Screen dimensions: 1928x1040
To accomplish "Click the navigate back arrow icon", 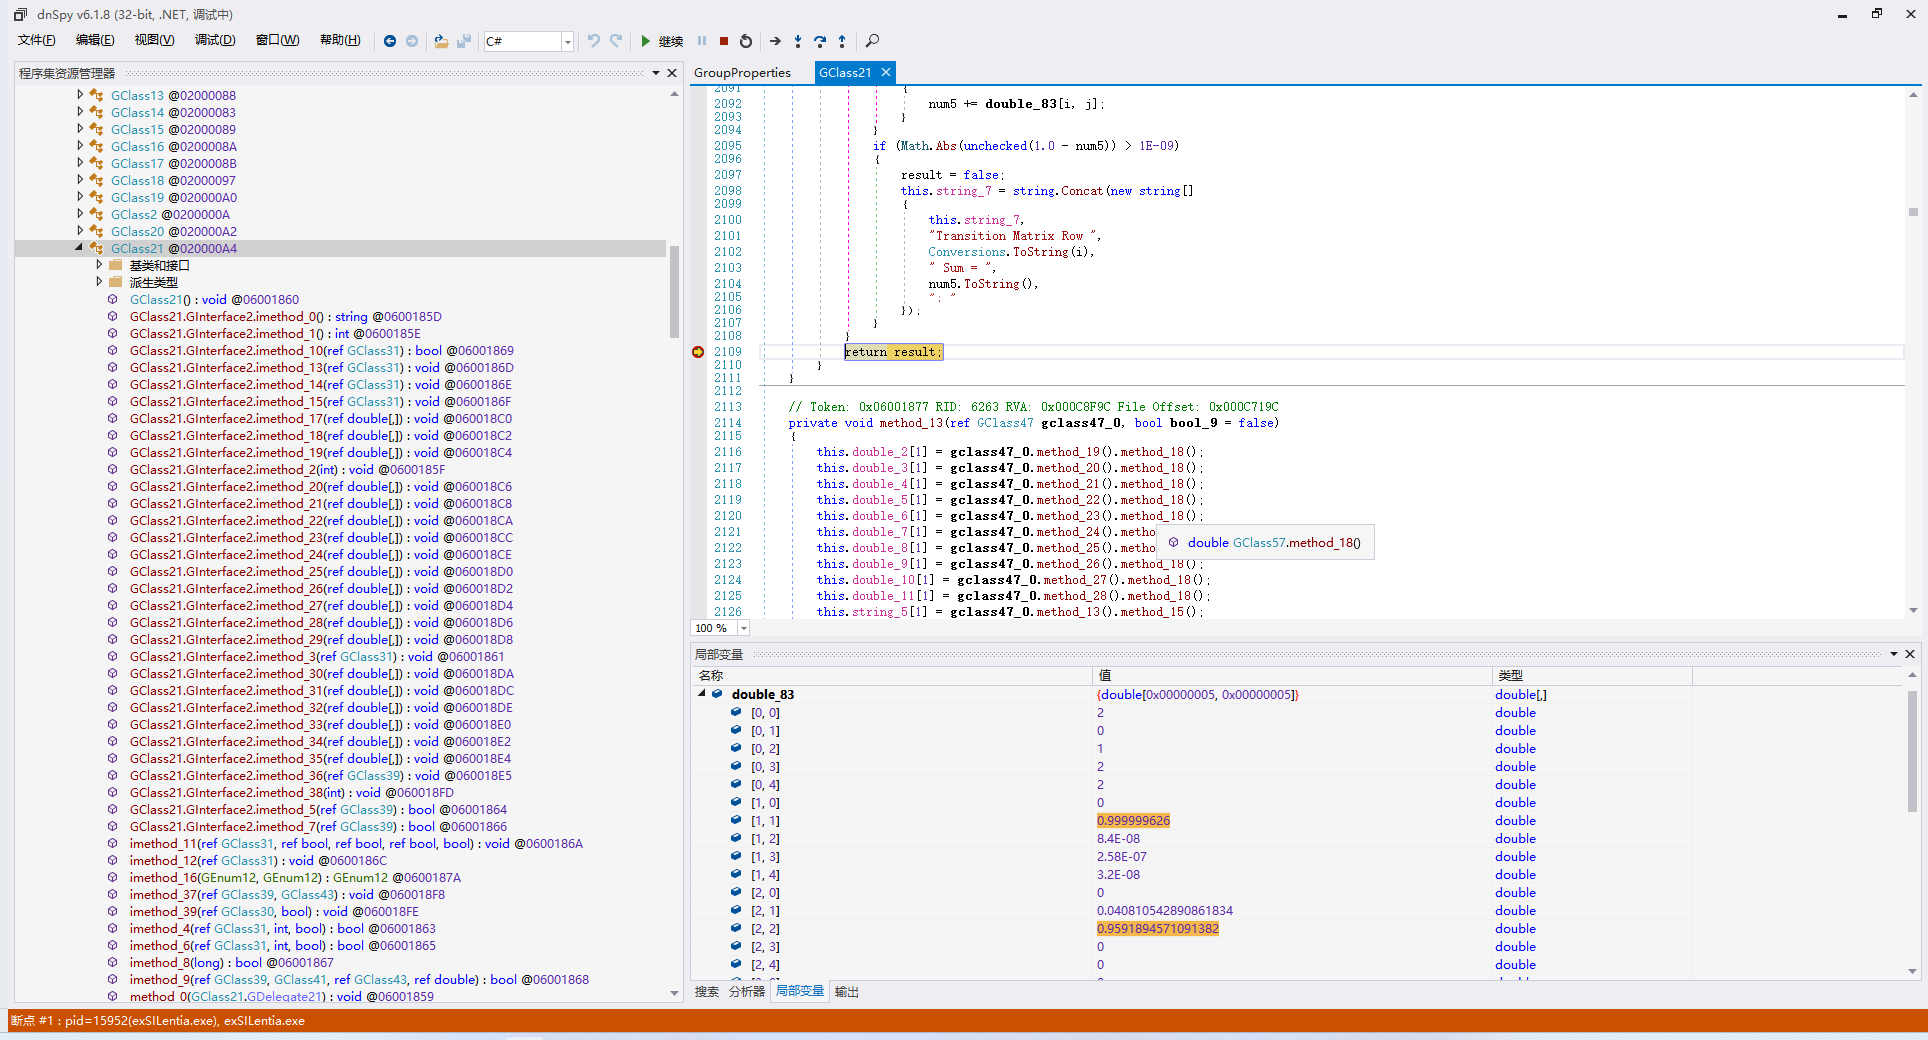I will [x=390, y=41].
